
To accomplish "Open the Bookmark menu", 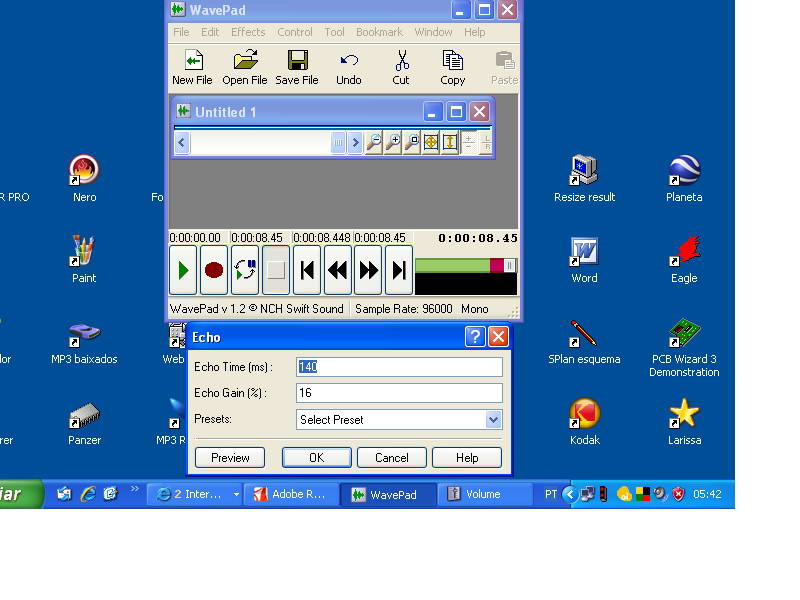I will coord(379,32).
